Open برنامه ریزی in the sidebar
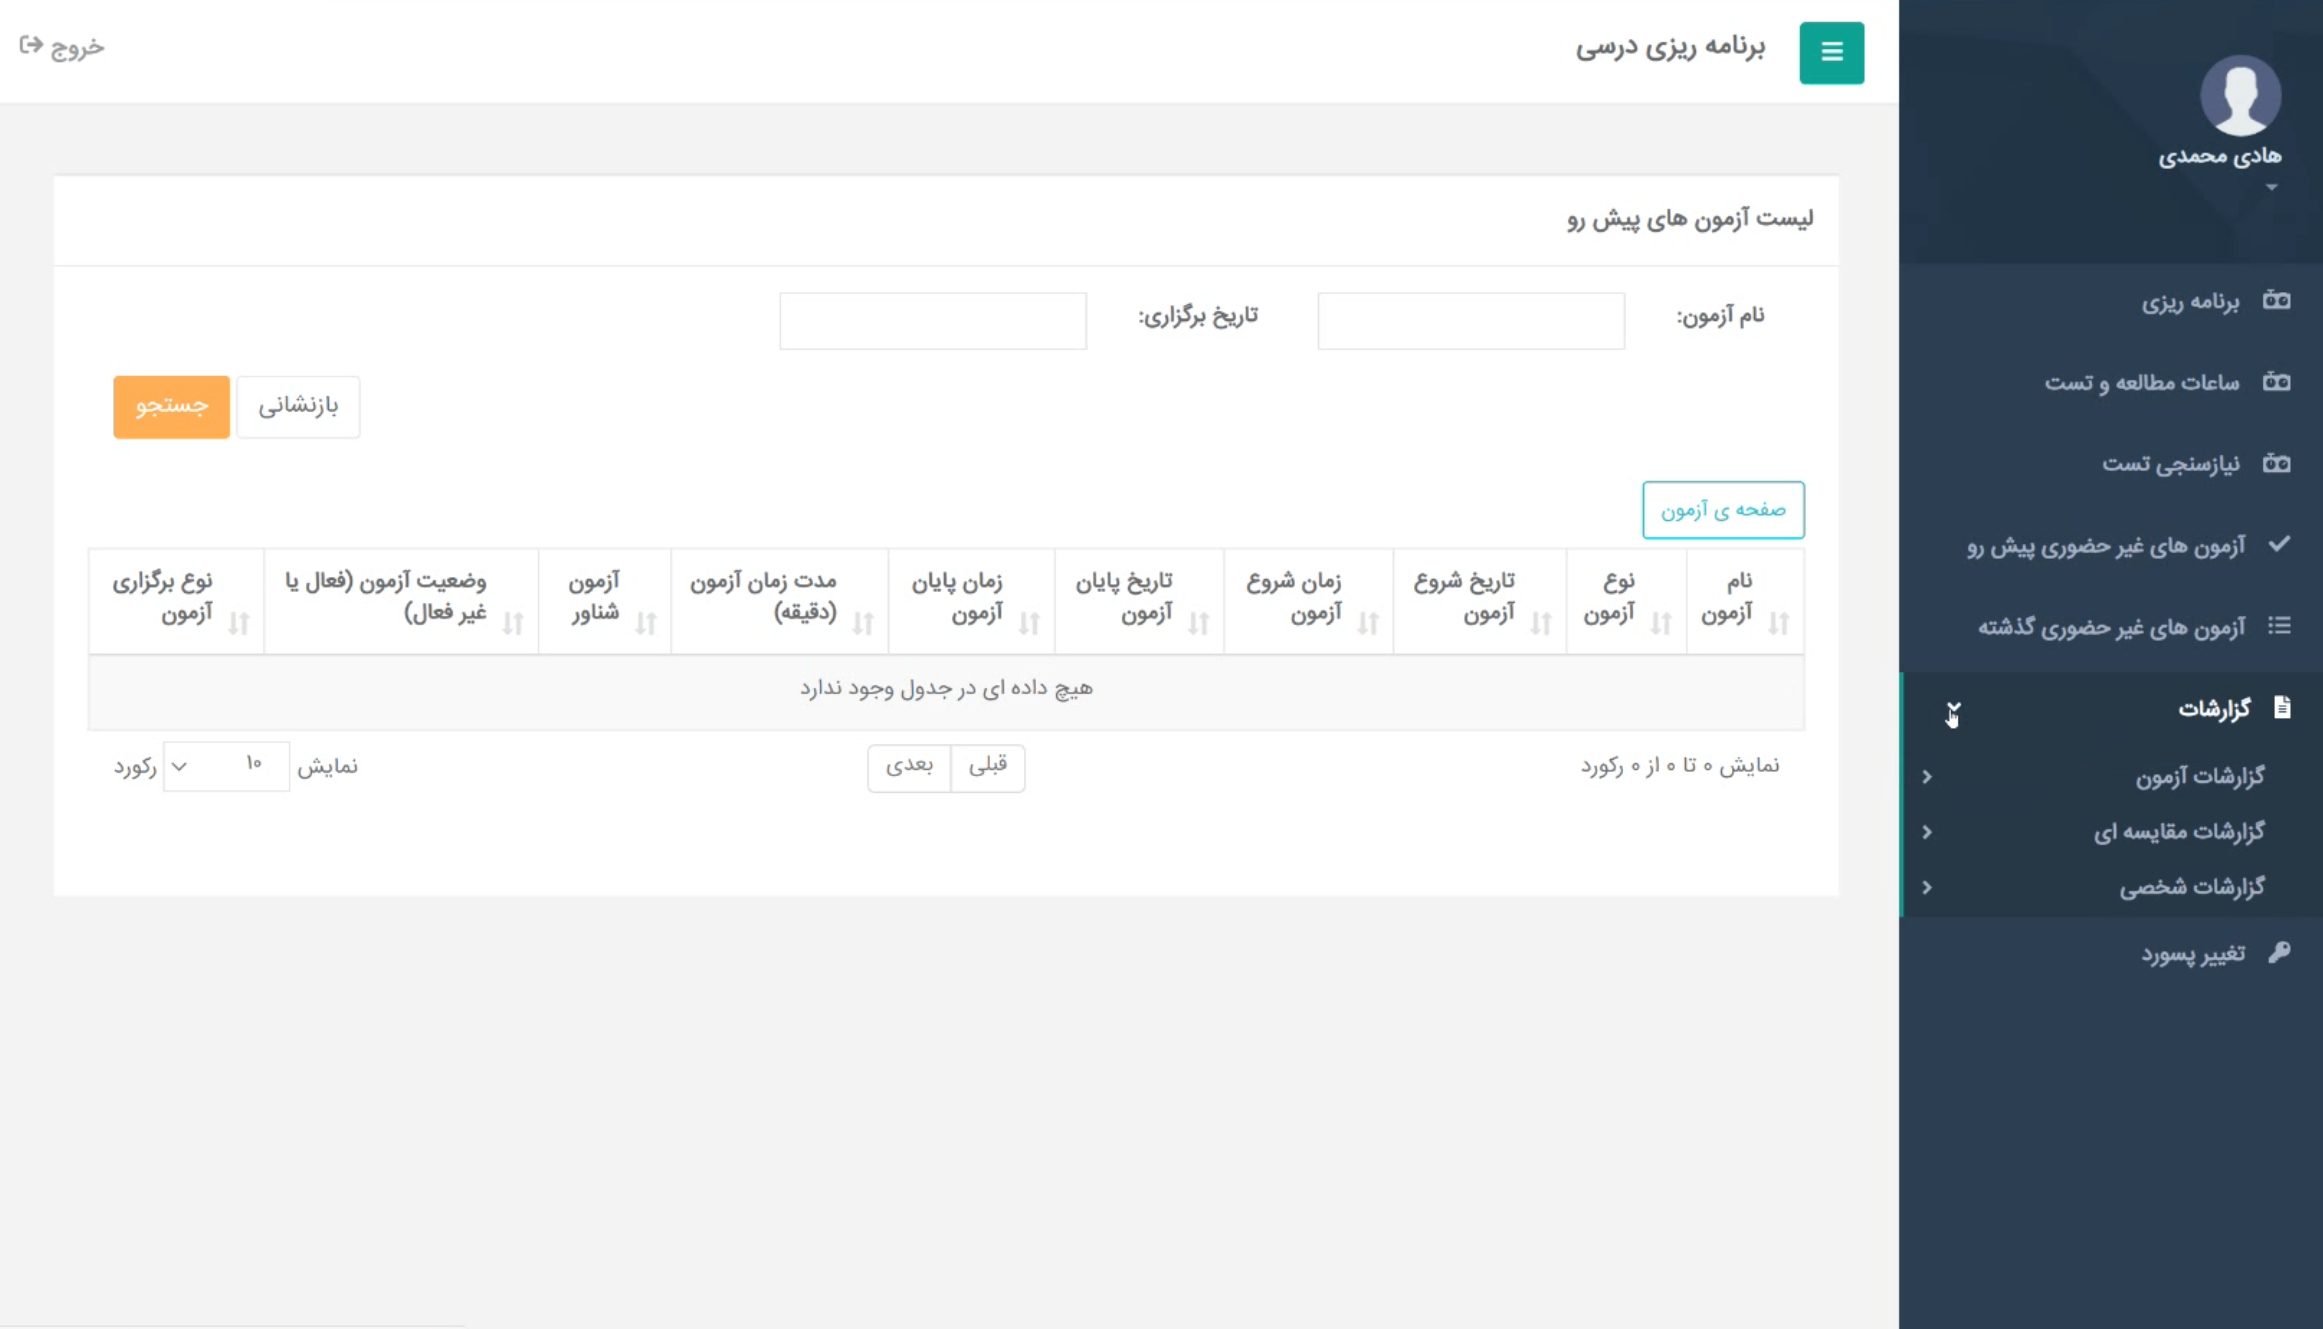The width and height of the screenshot is (2323, 1329). coord(2189,301)
